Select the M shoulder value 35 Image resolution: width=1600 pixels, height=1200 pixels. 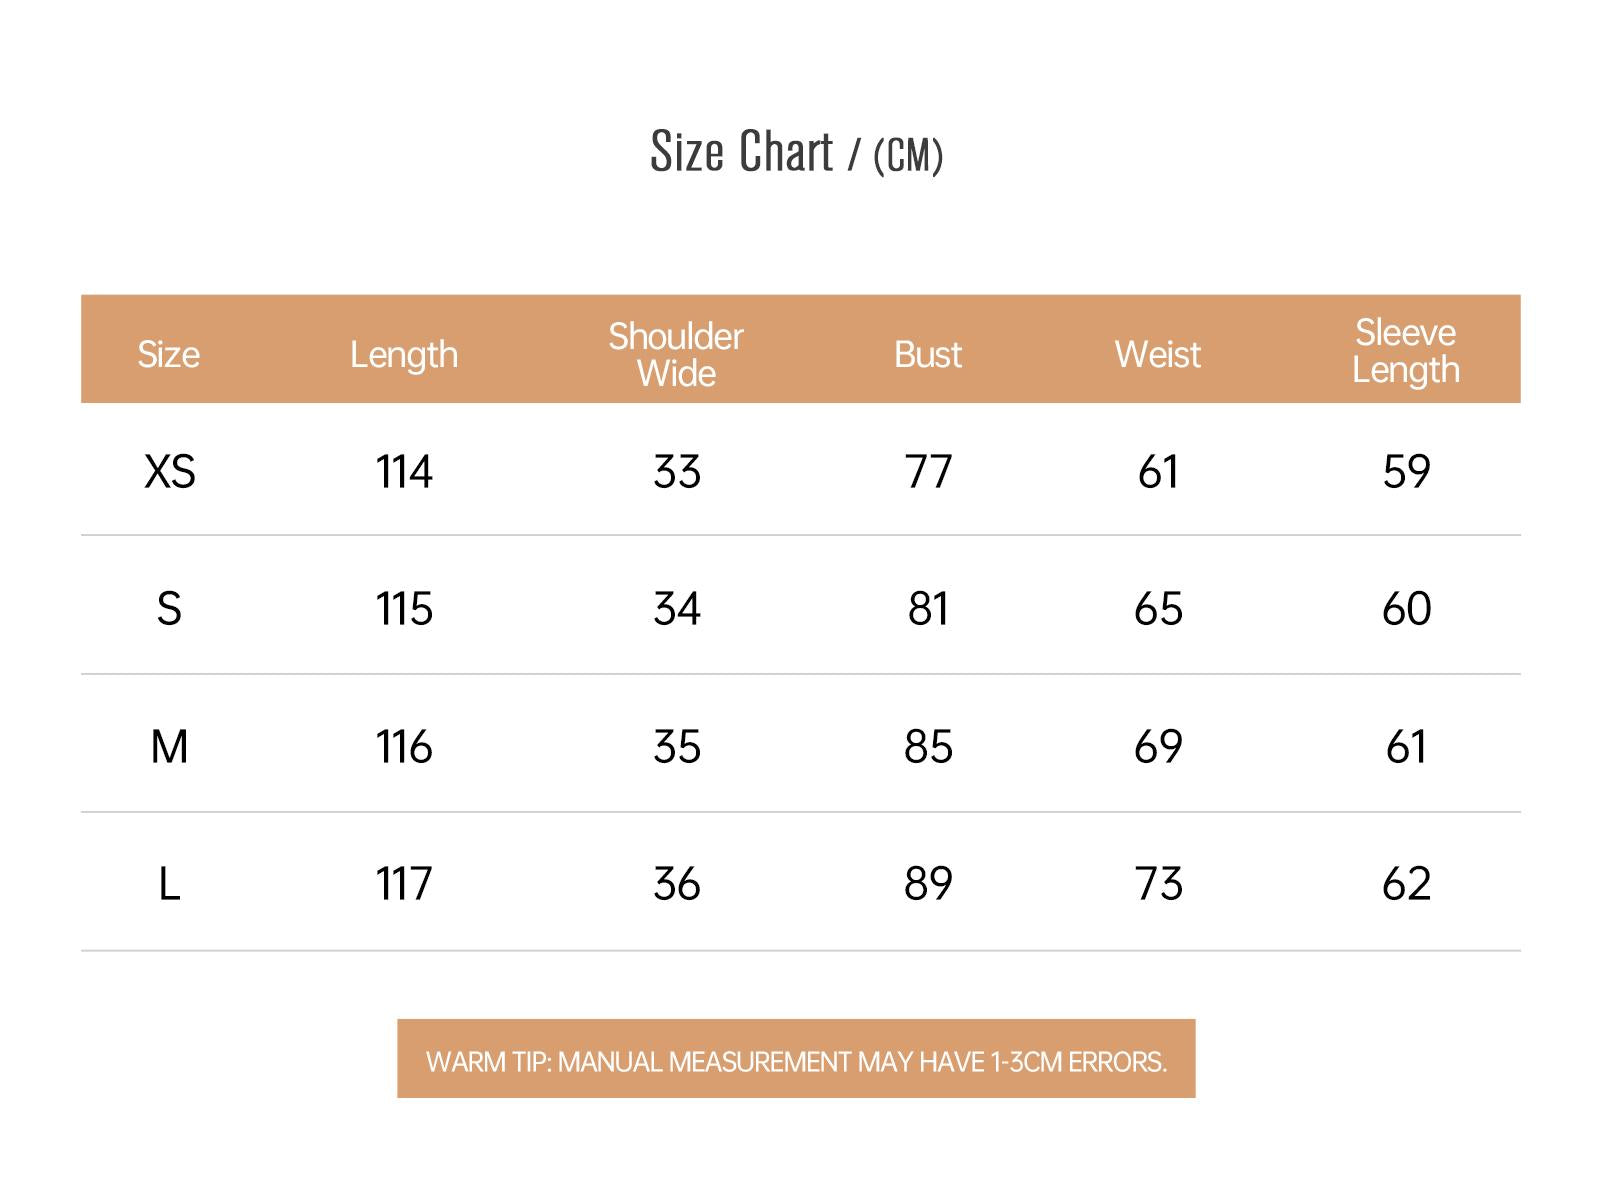[x=677, y=746]
